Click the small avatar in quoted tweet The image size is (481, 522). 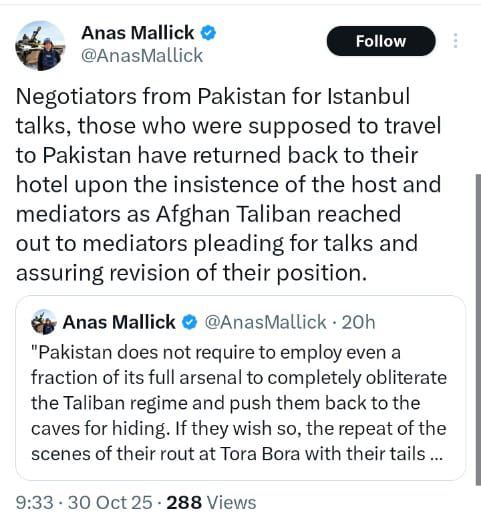[x=44, y=322]
